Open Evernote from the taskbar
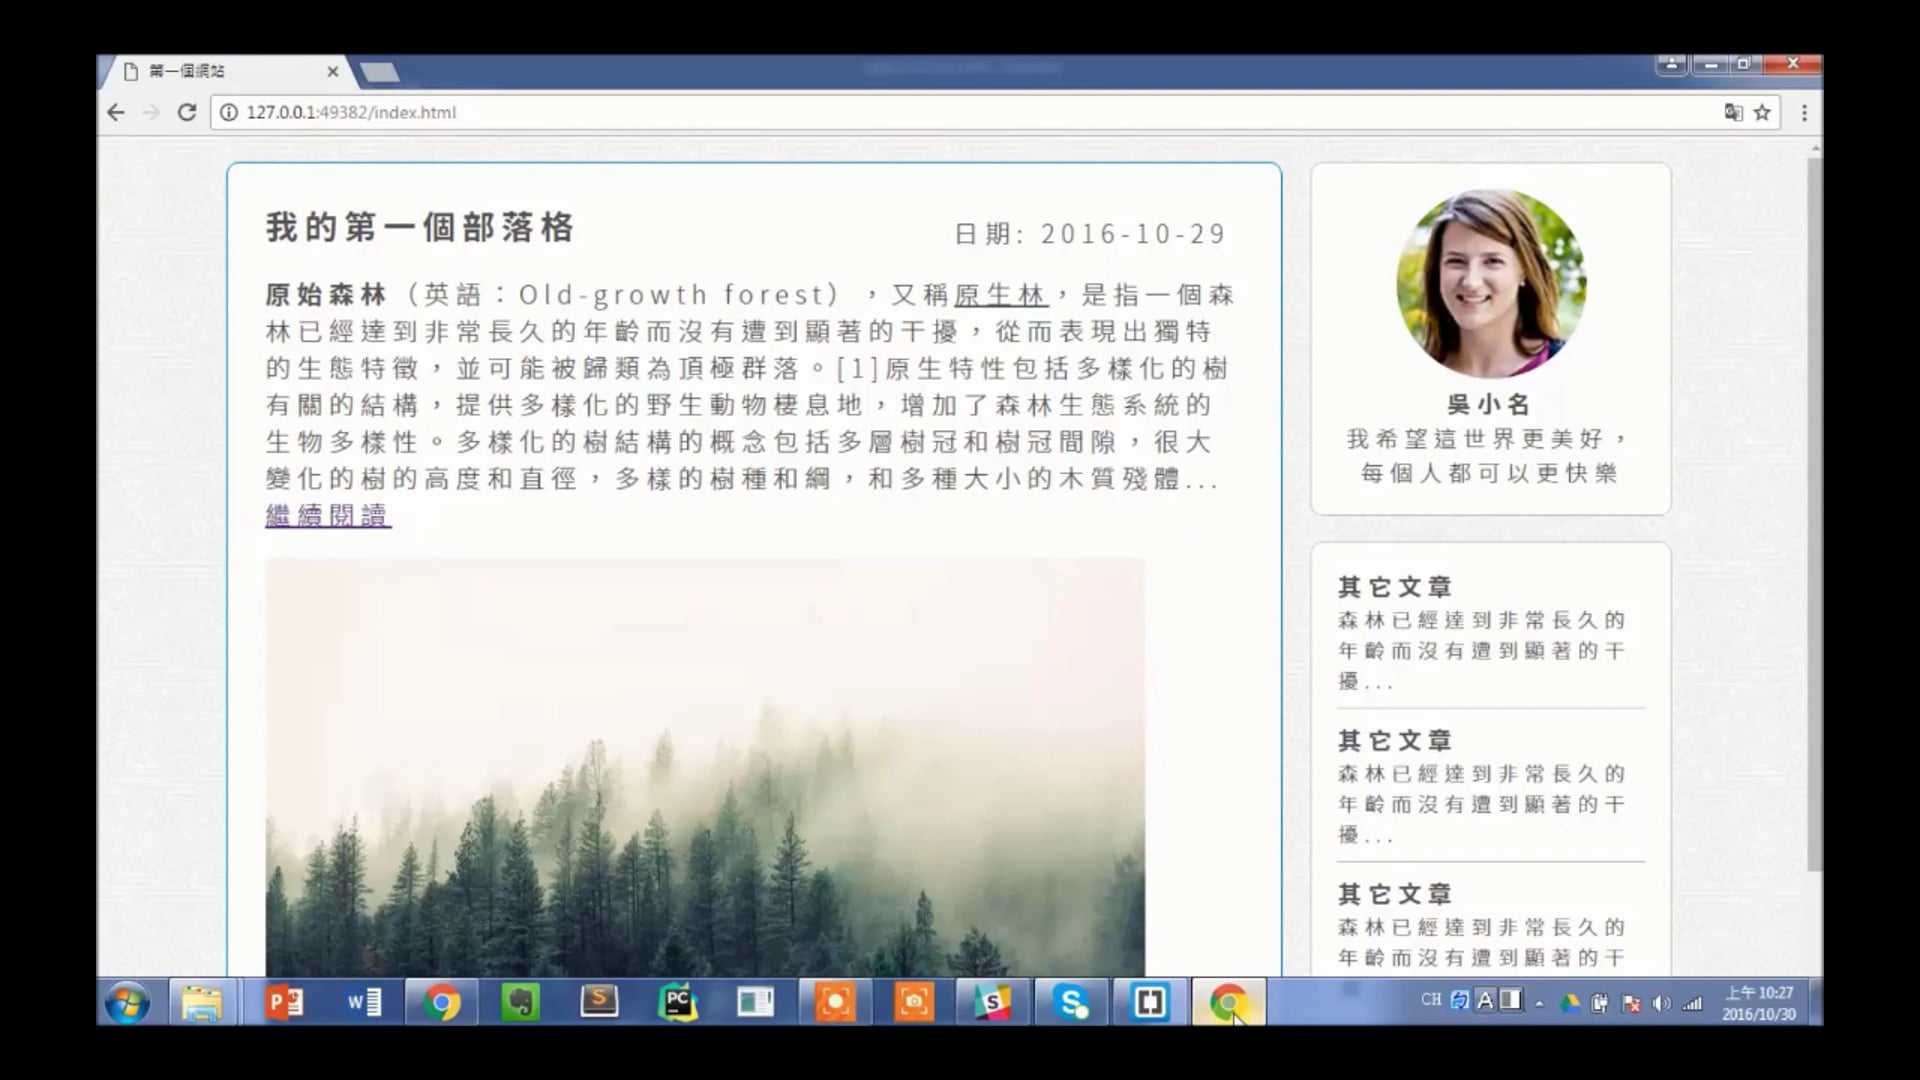 coord(520,1002)
